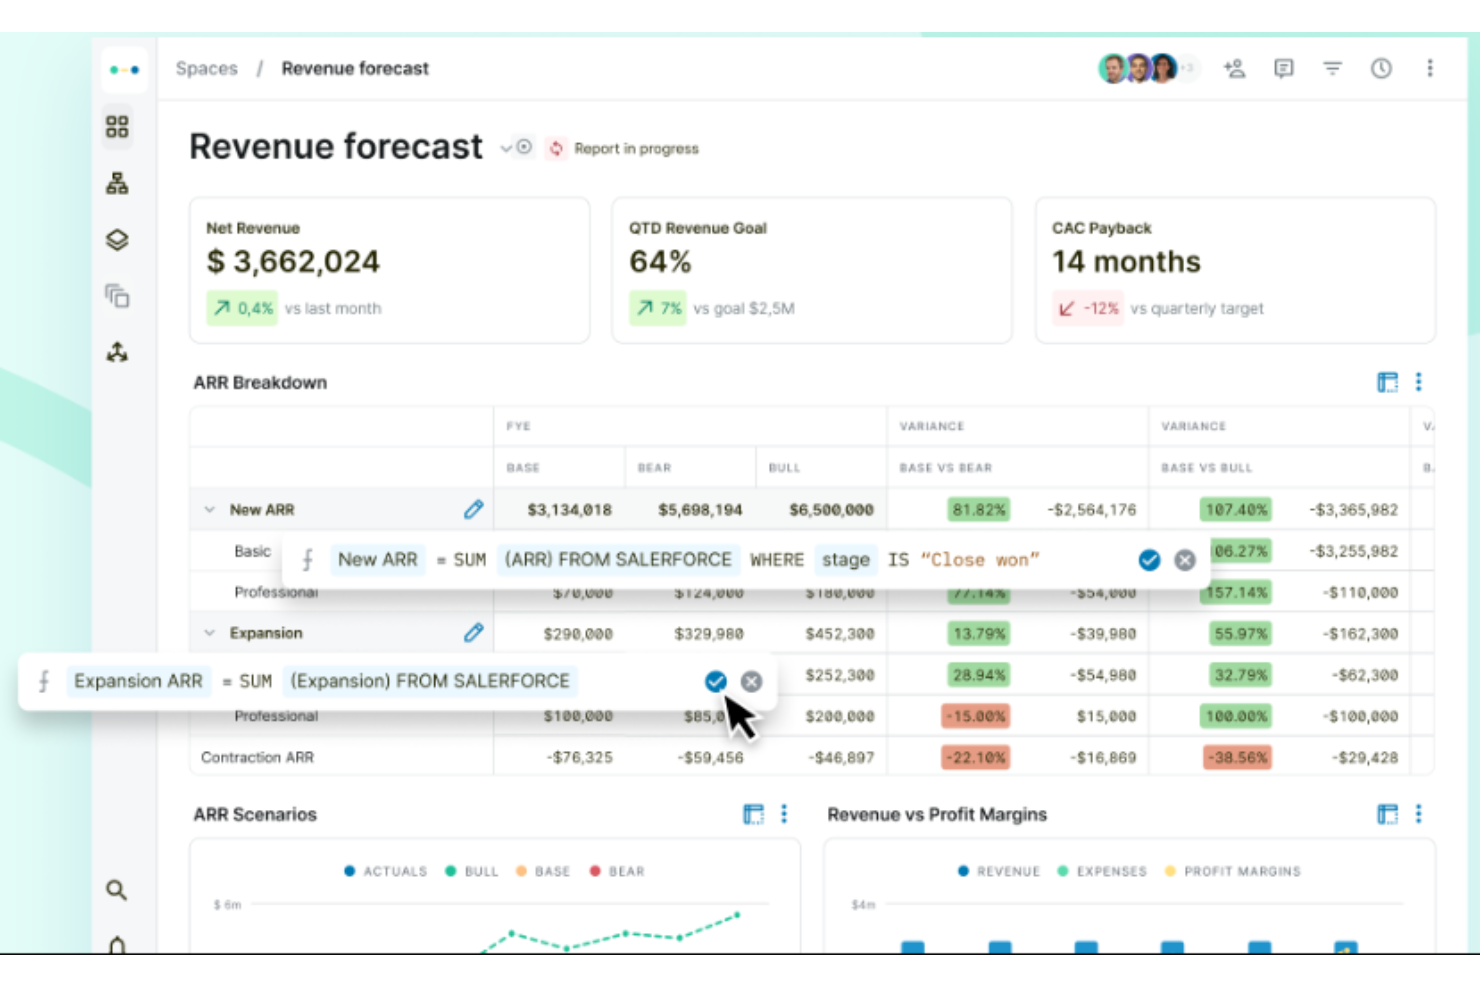The image size is (1480, 987).
Task: Confirm the New ARR formula with checkmark
Action: [x=1149, y=560]
